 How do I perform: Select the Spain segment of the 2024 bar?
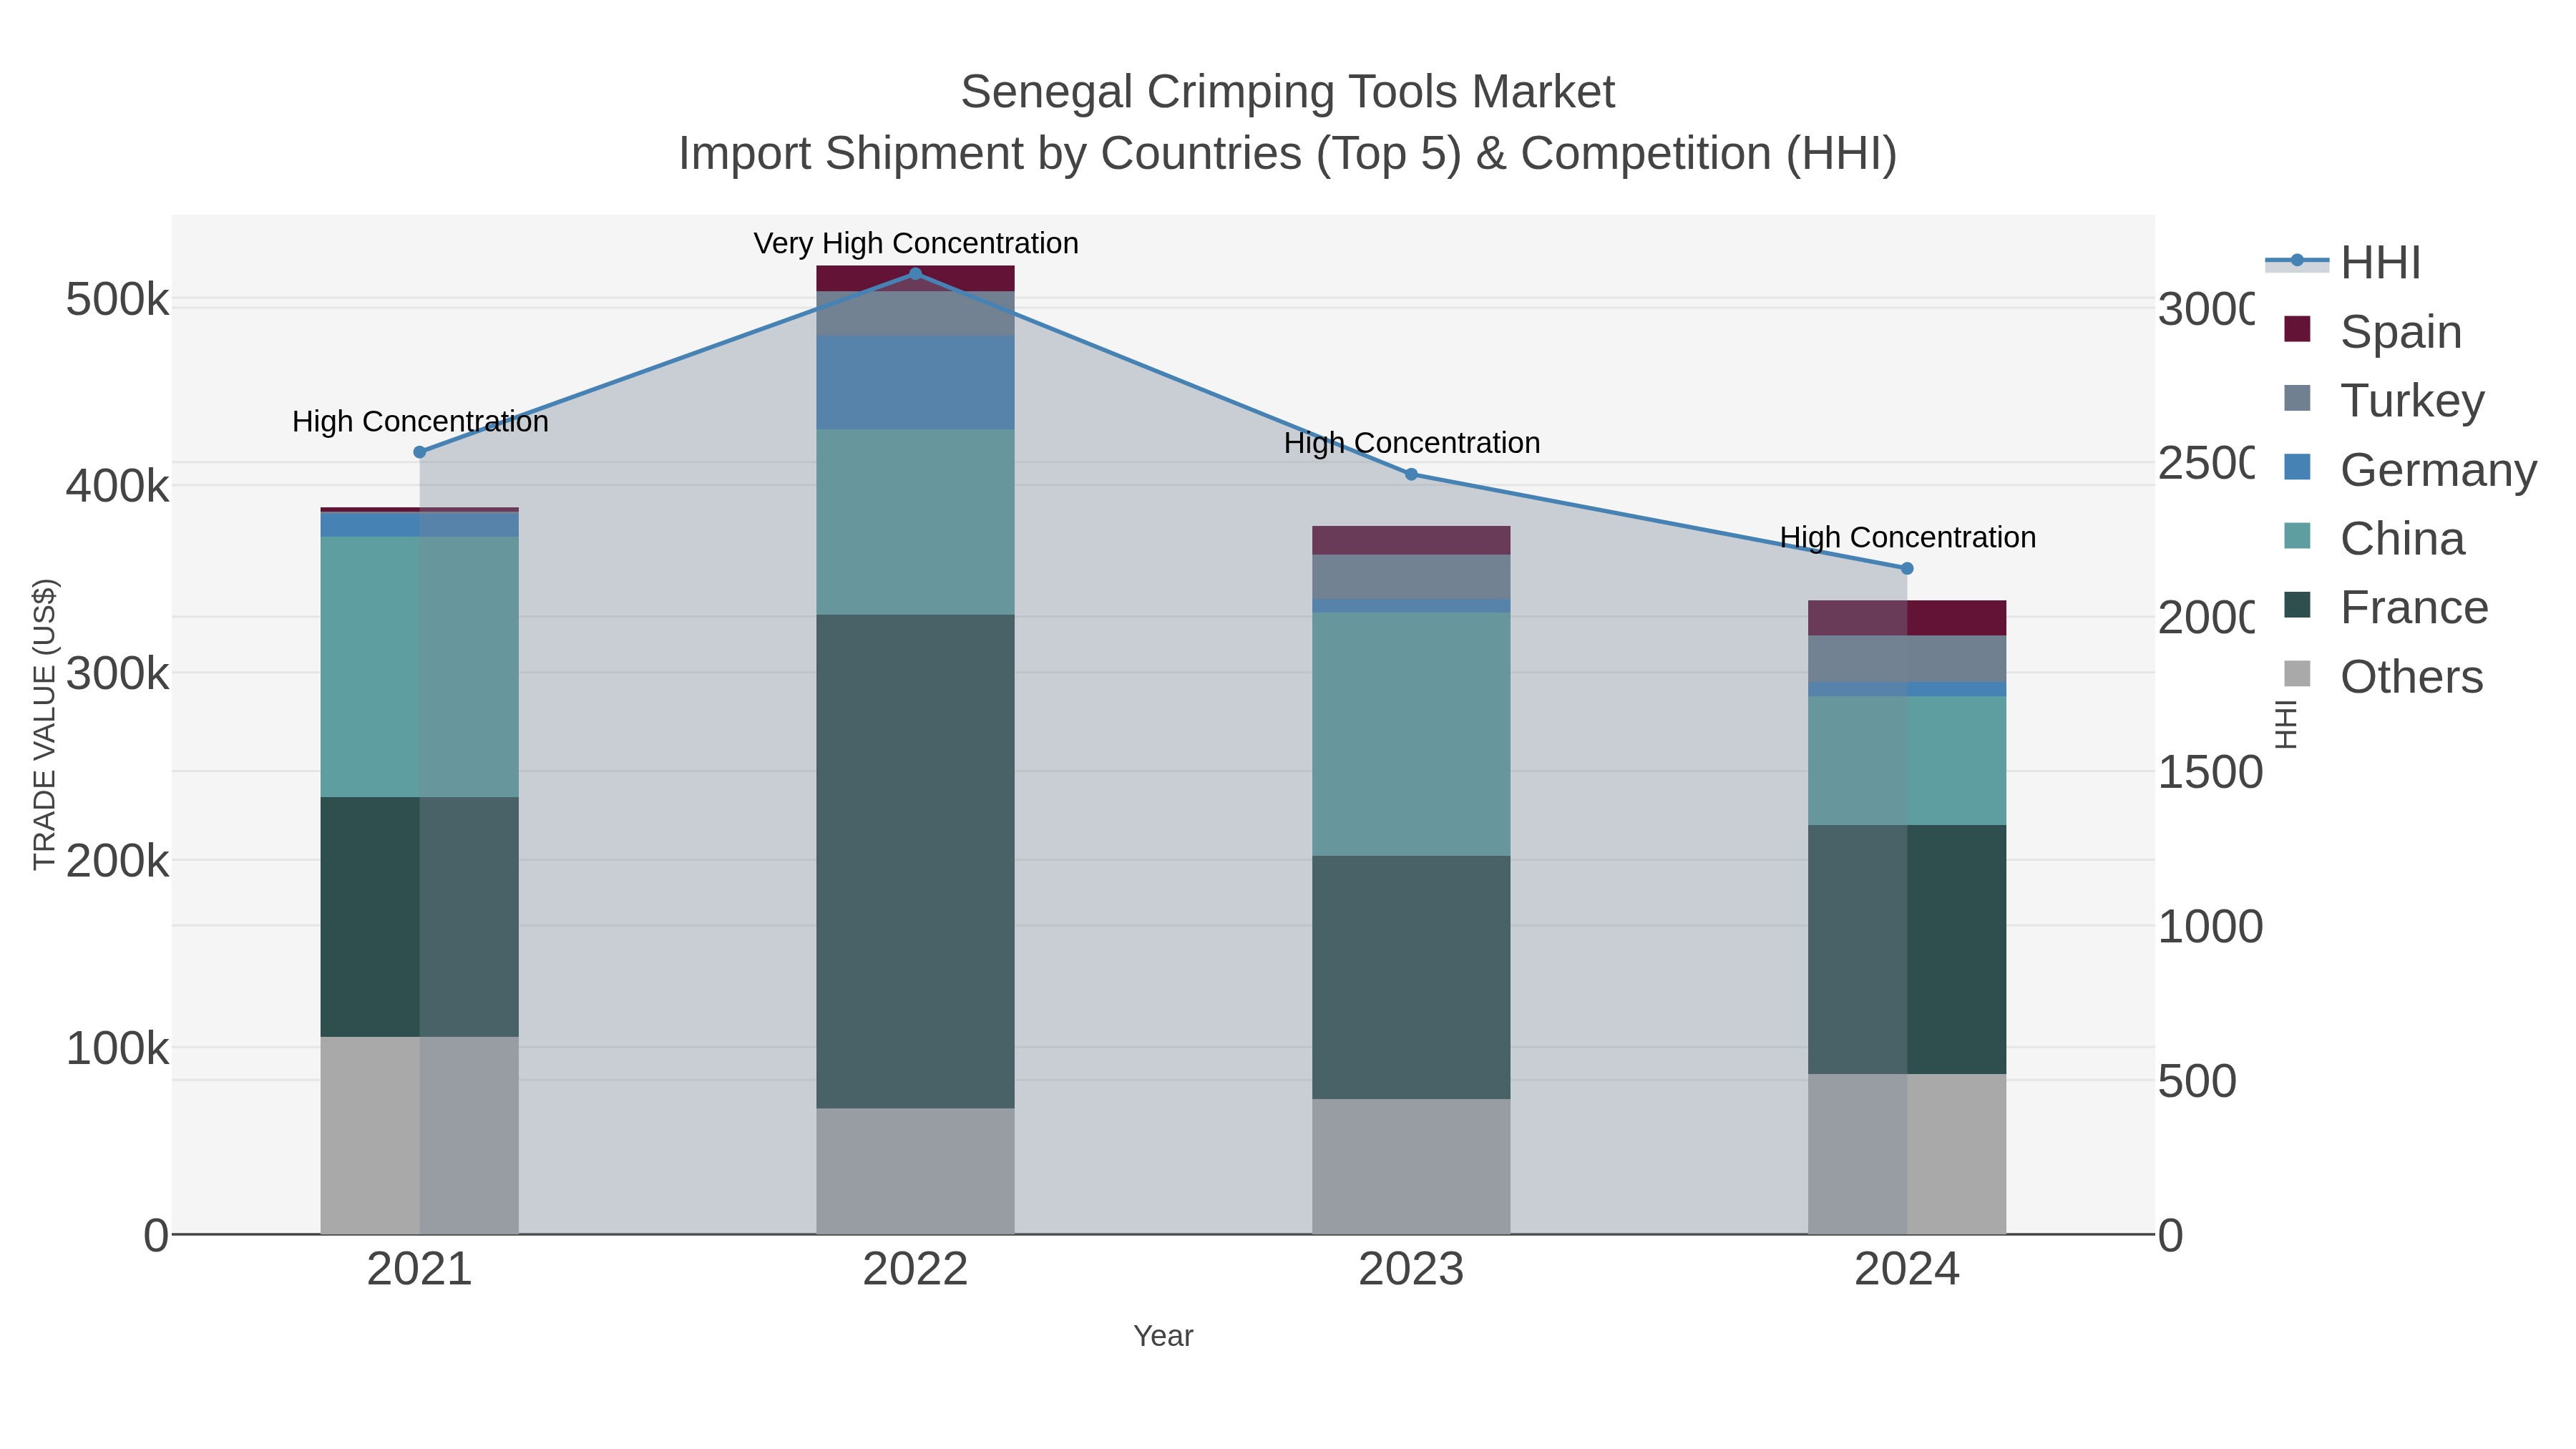pos(1907,618)
